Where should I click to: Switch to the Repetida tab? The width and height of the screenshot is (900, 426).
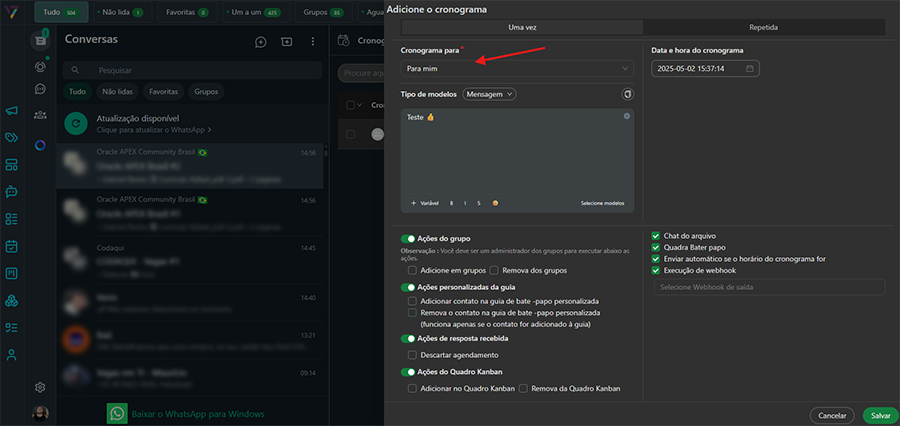pyautogui.click(x=763, y=27)
